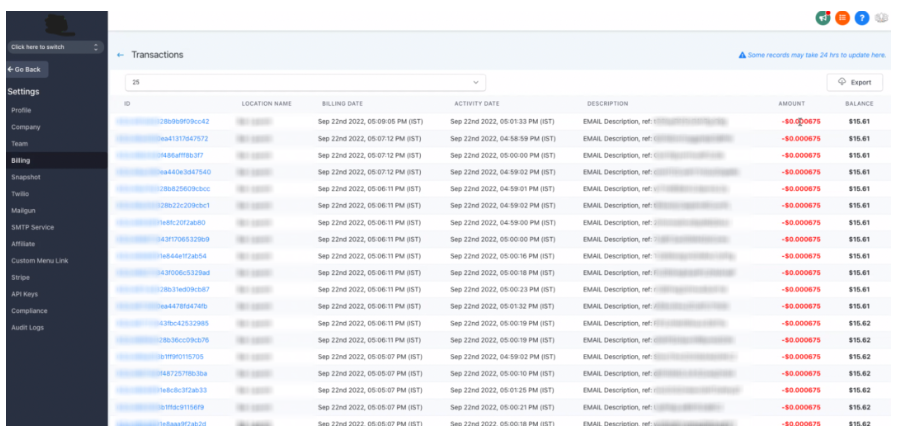Click the back arrow beside Transactions
The image size is (900, 433).
[x=120, y=55]
